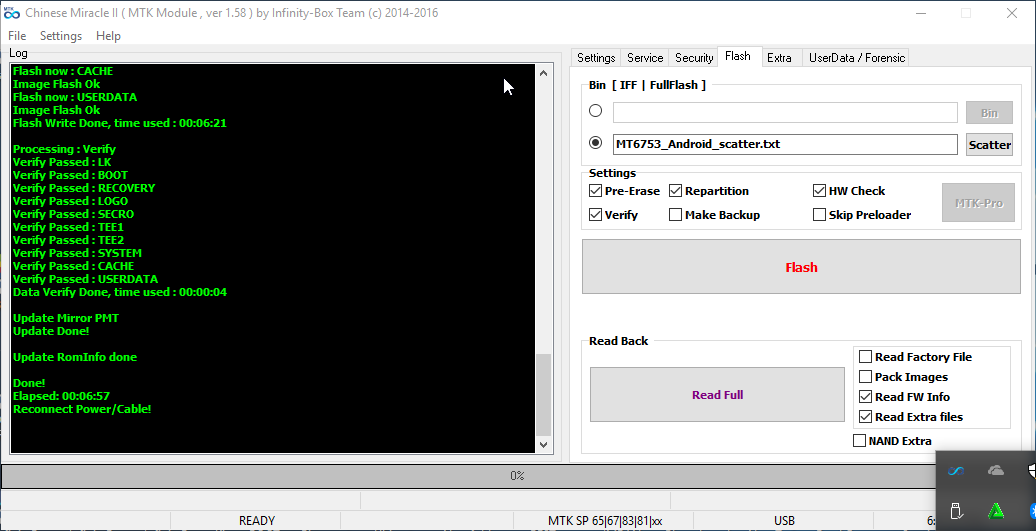This screenshot has height=531, width=1036.
Task: Click the USB safely remove tray icon
Action: coord(955,511)
